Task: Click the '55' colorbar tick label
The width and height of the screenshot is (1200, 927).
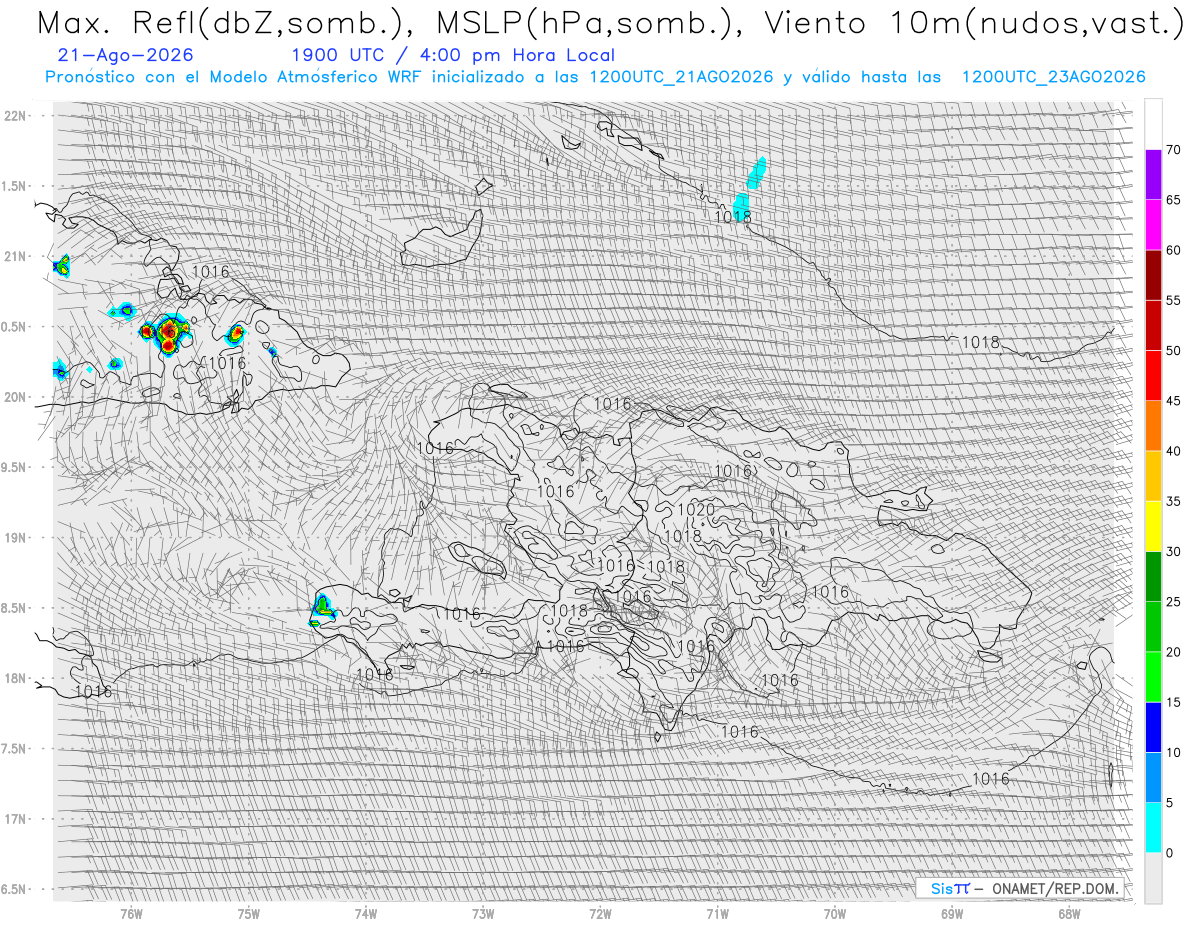Action: [x=1173, y=300]
